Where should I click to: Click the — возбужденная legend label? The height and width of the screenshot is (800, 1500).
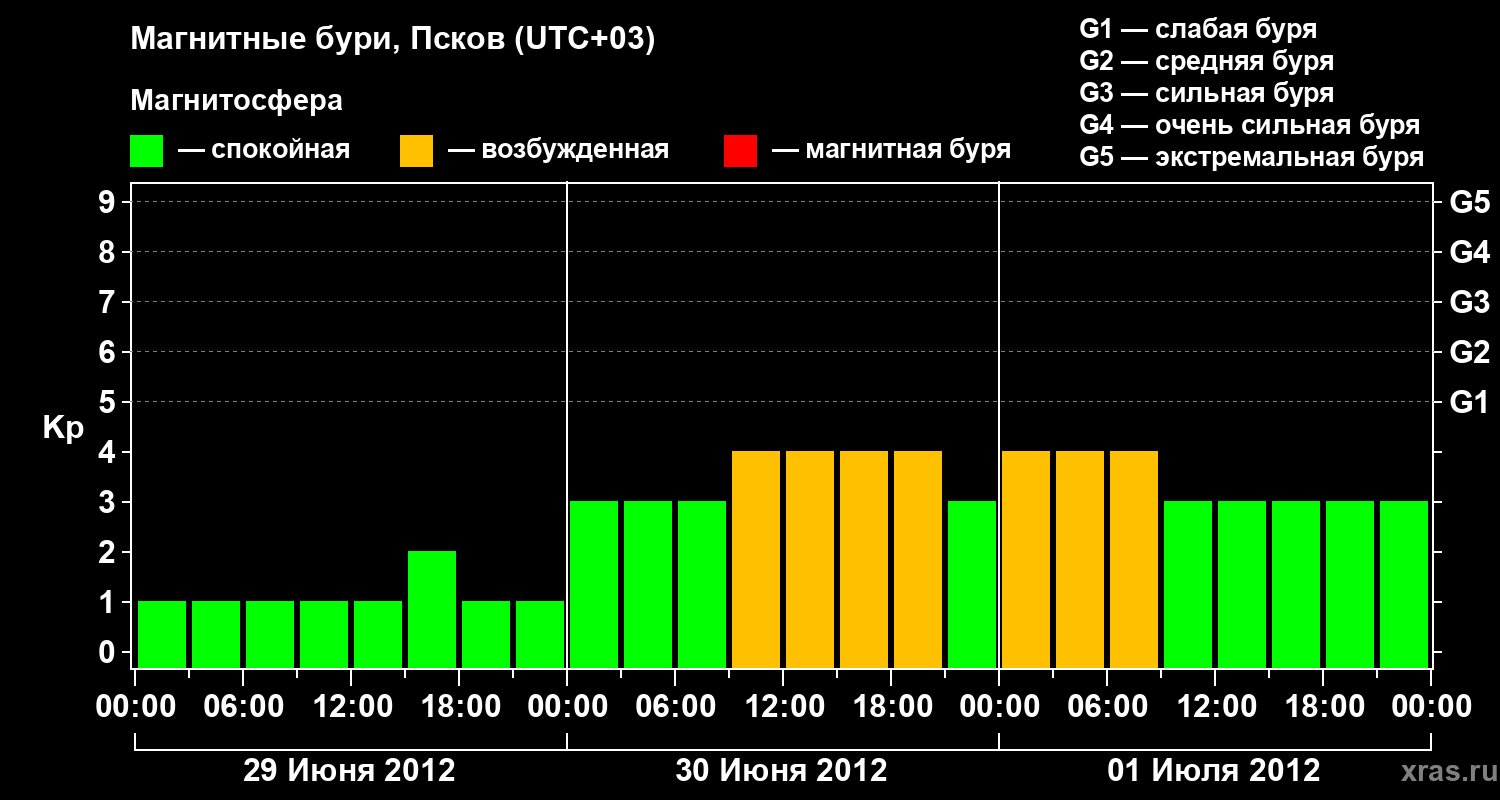(558, 151)
